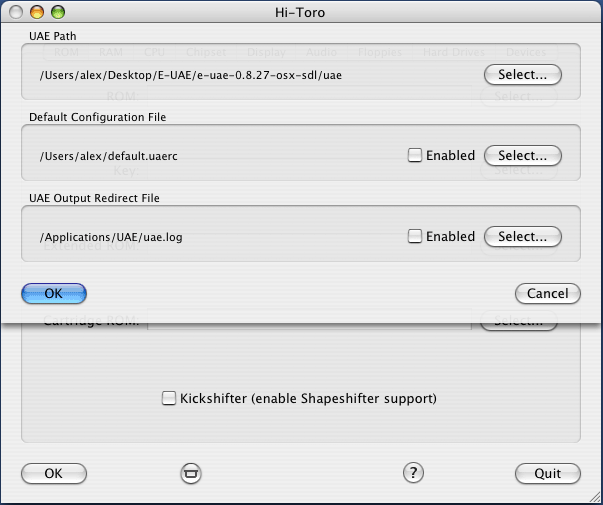The image size is (603, 505).
Task: Click the Hi-Toro window title
Action: [x=300, y=13]
